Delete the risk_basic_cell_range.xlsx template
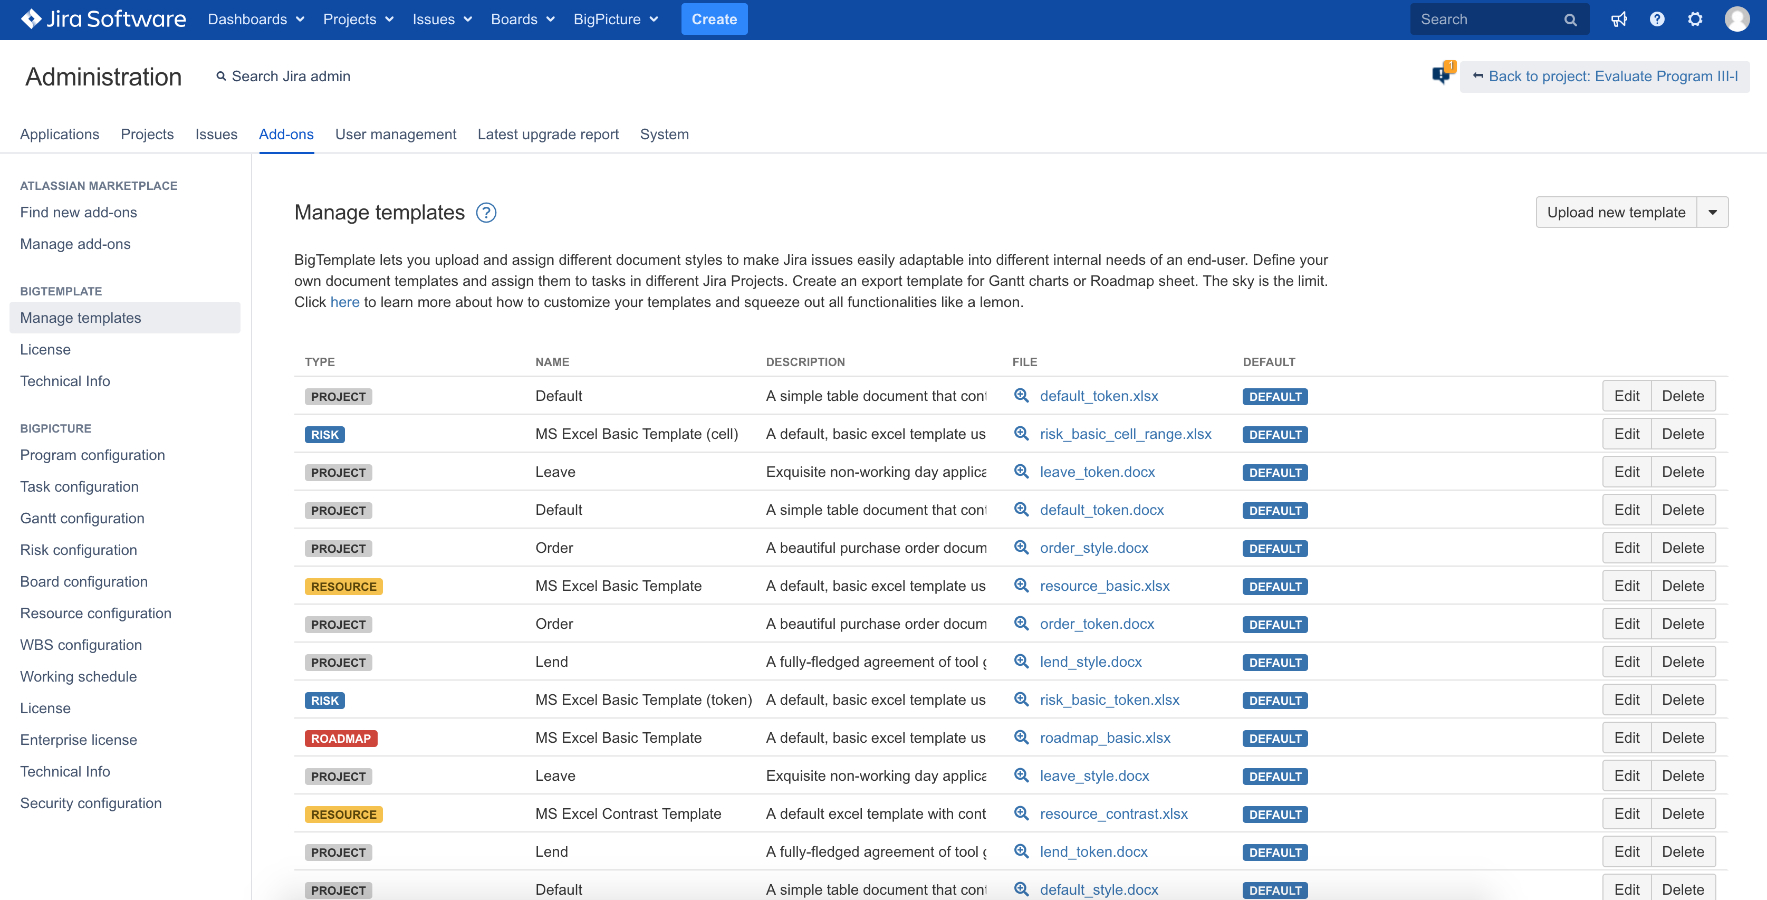 pos(1683,434)
